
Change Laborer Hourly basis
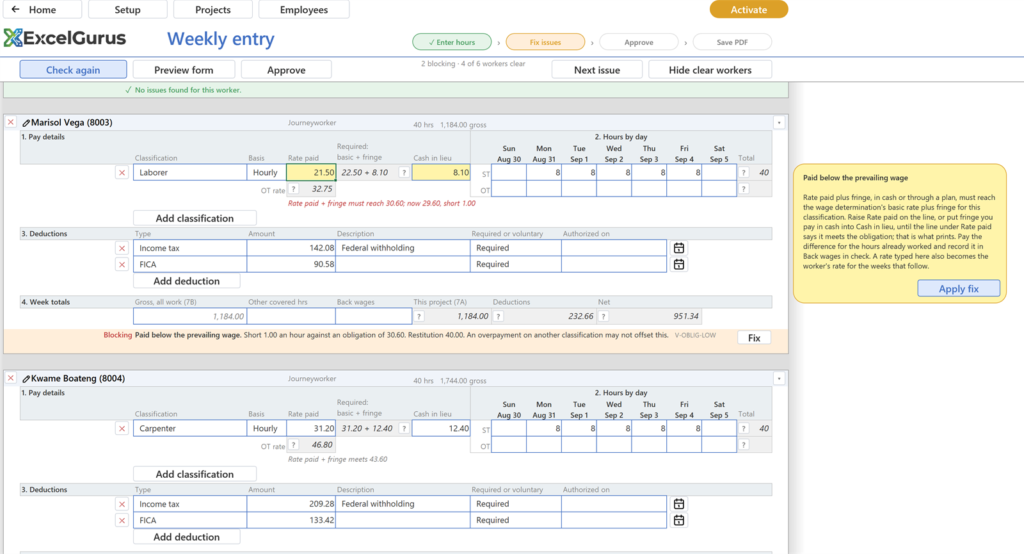coord(266,172)
